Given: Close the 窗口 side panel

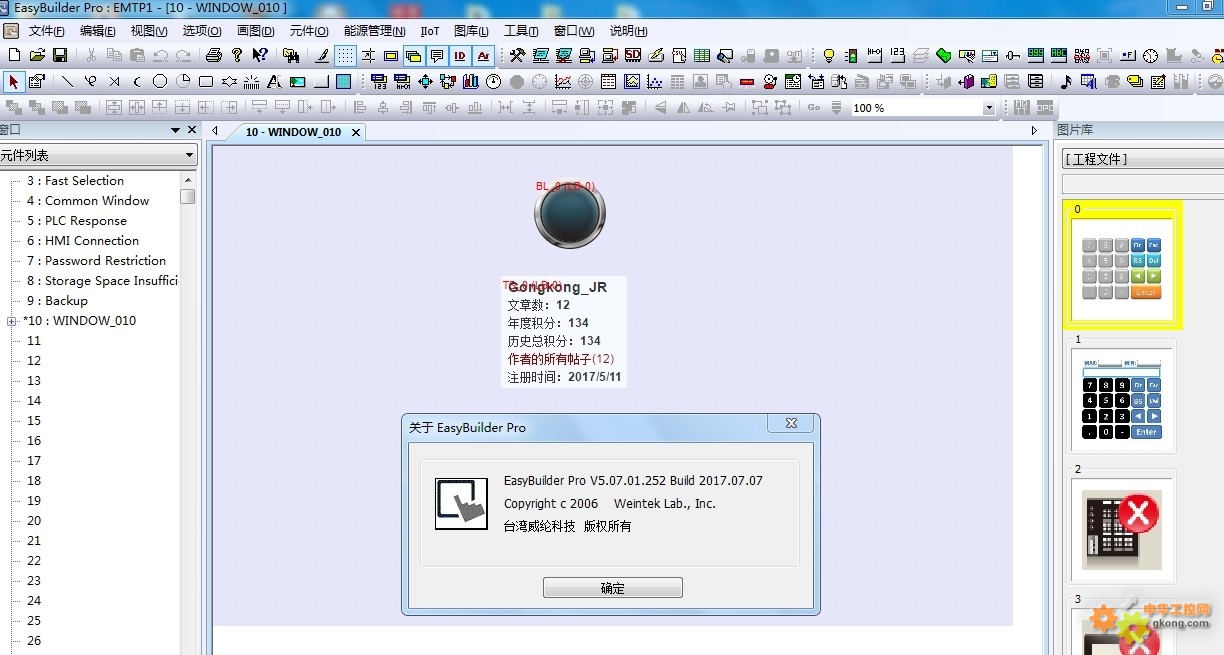Looking at the screenshot, I should tap(192, 130).
